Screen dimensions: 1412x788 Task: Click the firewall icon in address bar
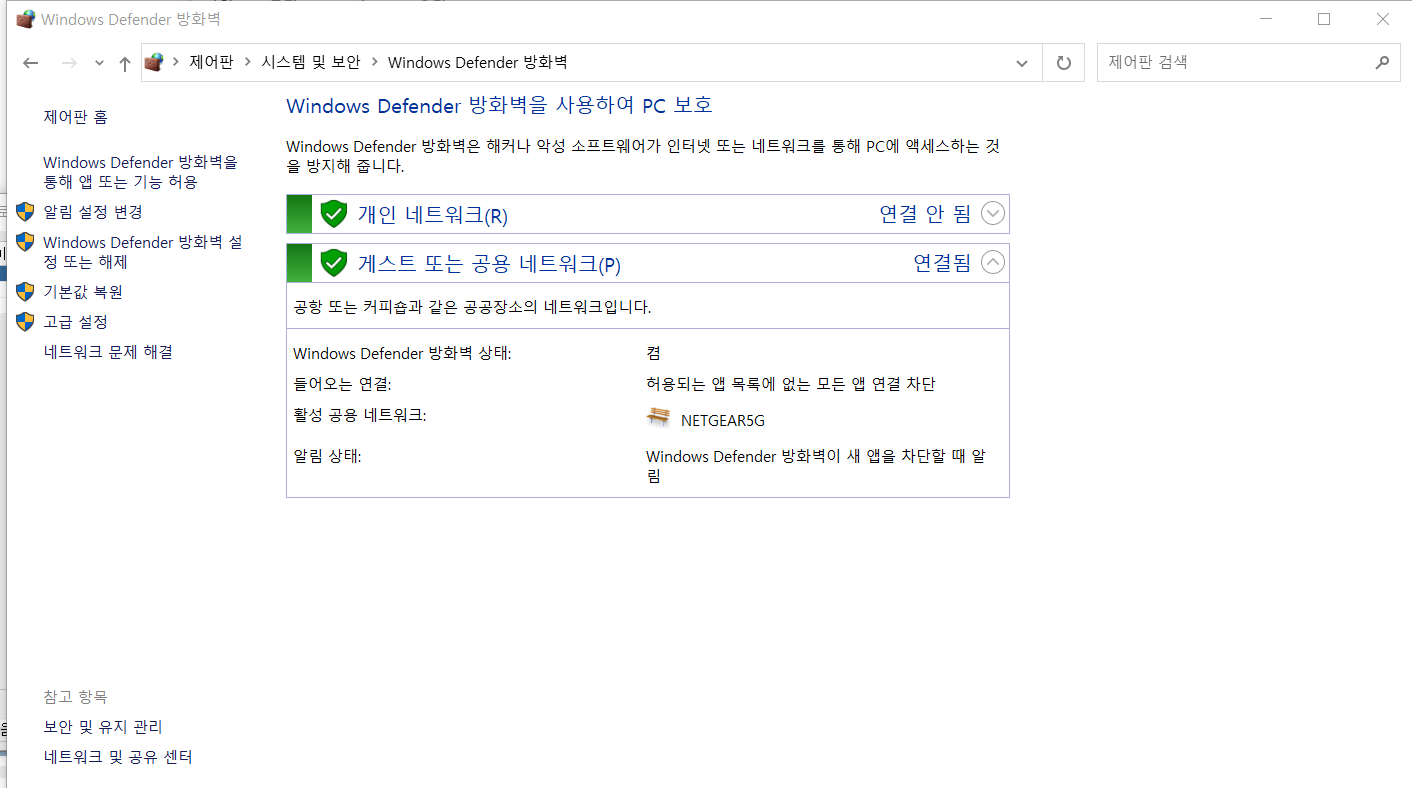154,62
